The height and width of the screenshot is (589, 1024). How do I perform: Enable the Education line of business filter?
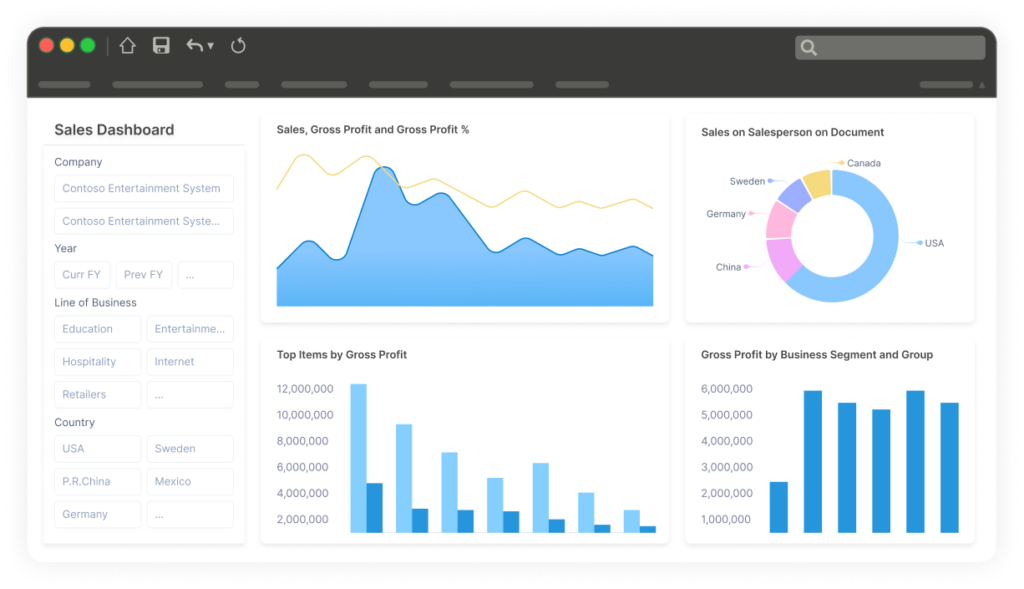pyautogui.click(x=97, y=328)
